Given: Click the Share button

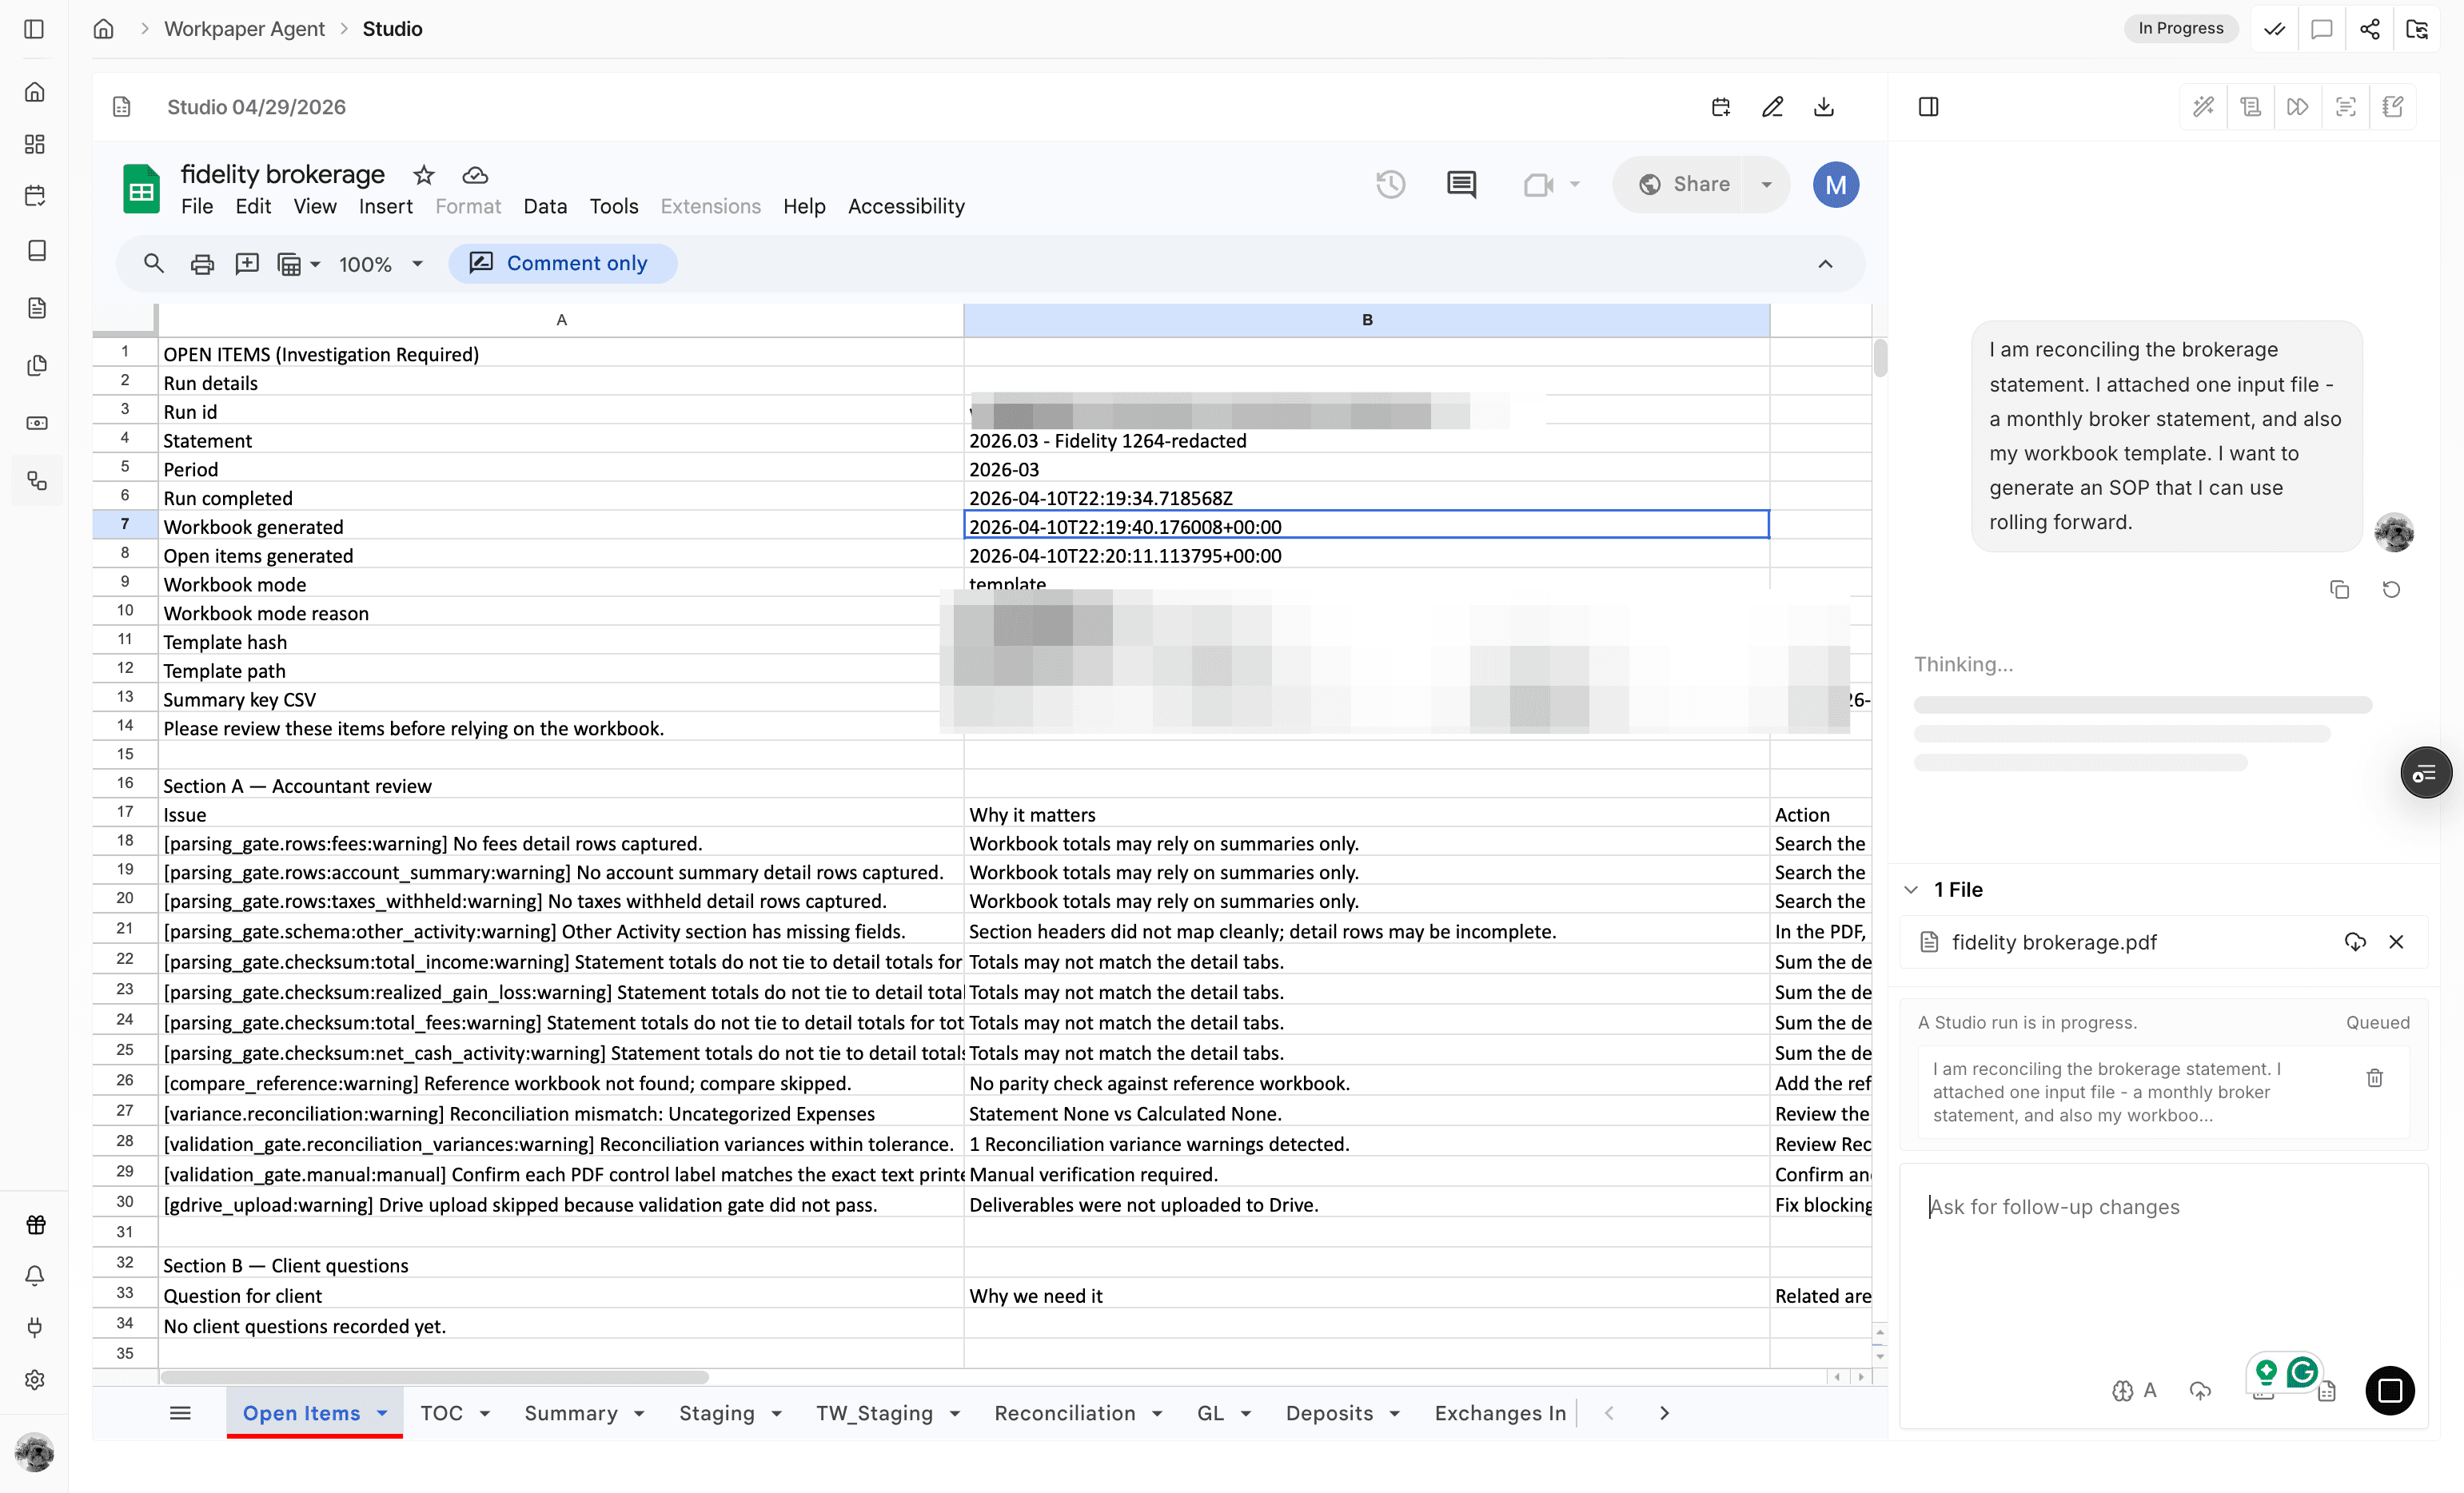Looking at the screenshot, I should [x=1684, y=184].
